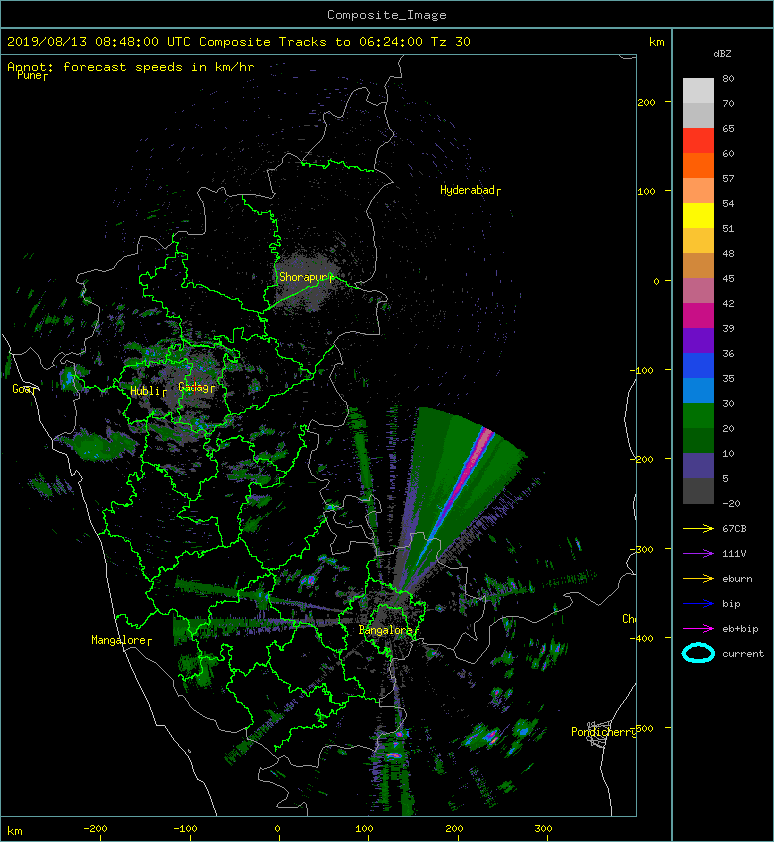The height and width of the screenshot is (842, 774).
Task: Click the purple 111V arrow in legend
Action: click(x=698, y=554)
